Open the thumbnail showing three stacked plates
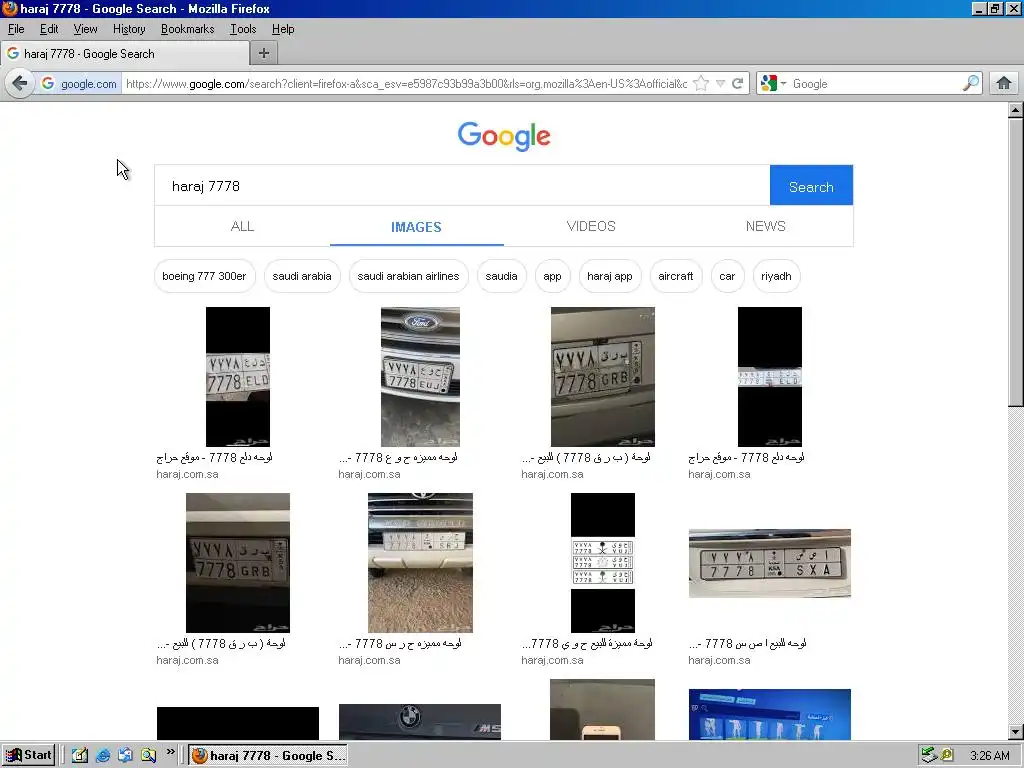 (x=603, y=563)
